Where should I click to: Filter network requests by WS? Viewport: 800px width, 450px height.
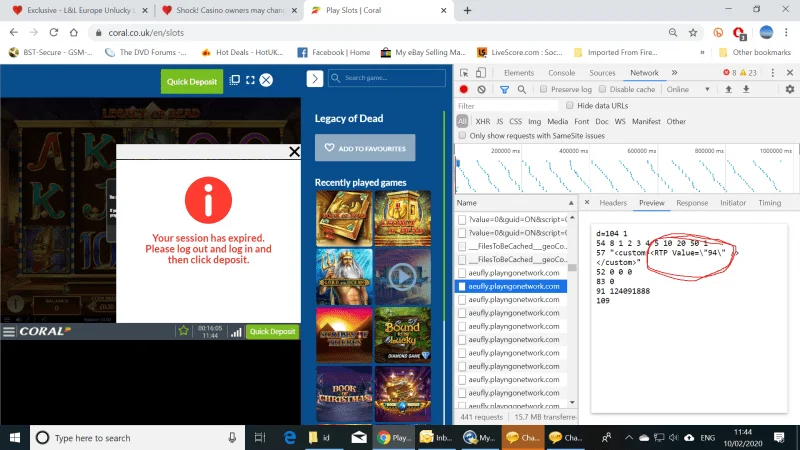point(620,121)
